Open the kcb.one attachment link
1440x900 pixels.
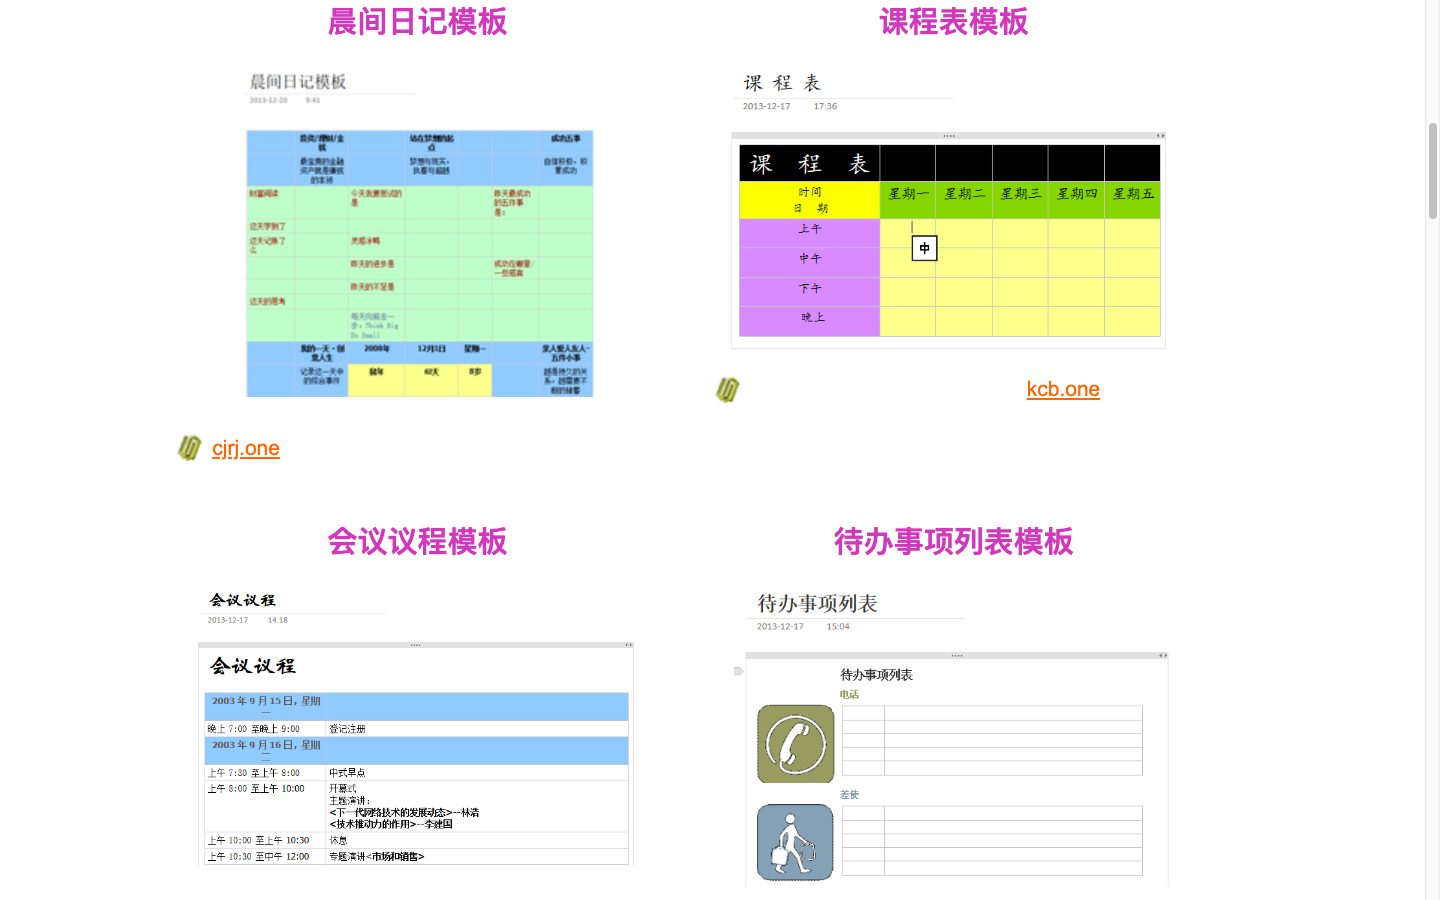coord(1063,390)
